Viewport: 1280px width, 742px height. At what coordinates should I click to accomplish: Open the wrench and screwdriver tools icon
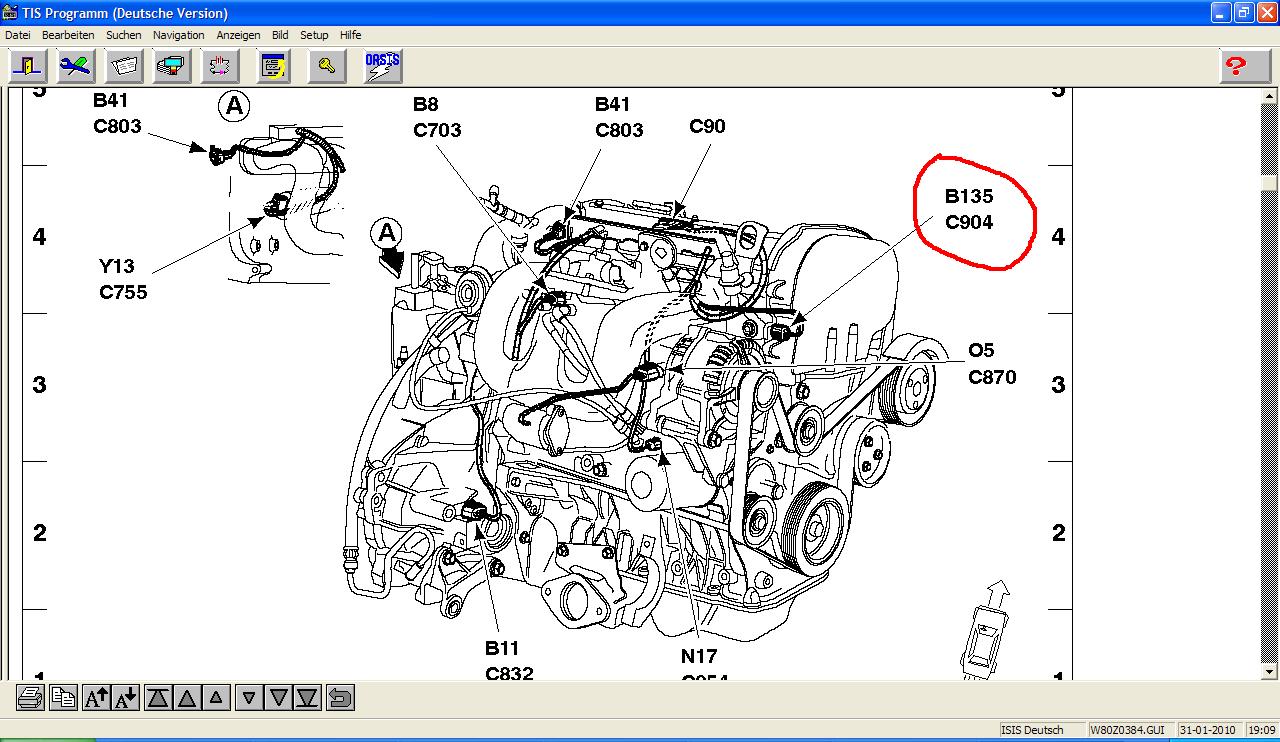(x=75, y=66)
